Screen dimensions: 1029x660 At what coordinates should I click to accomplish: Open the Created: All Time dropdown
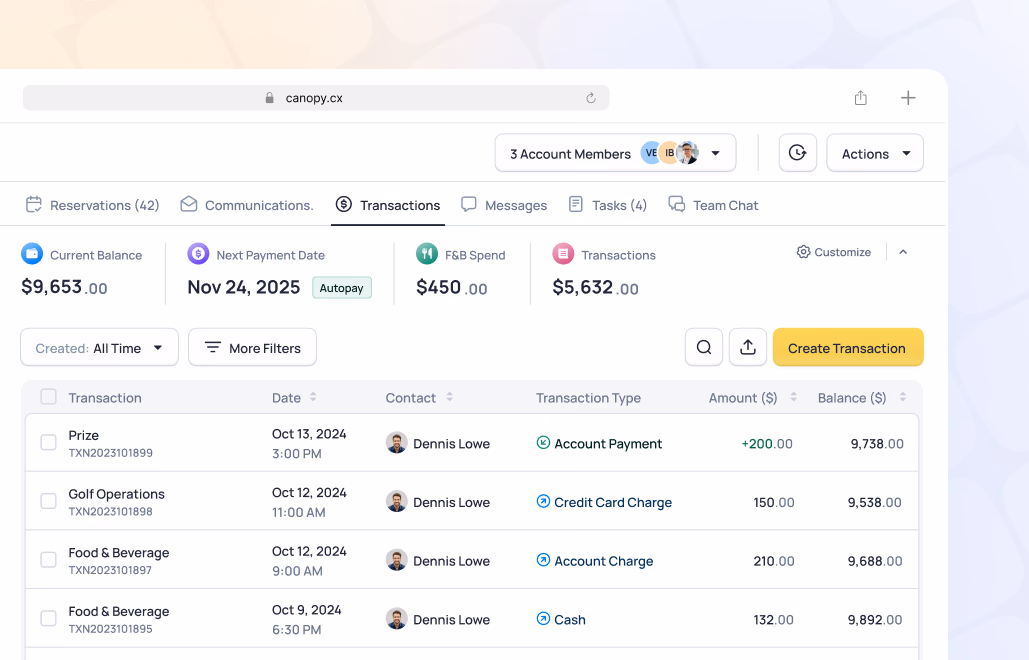tap(99, 347)
